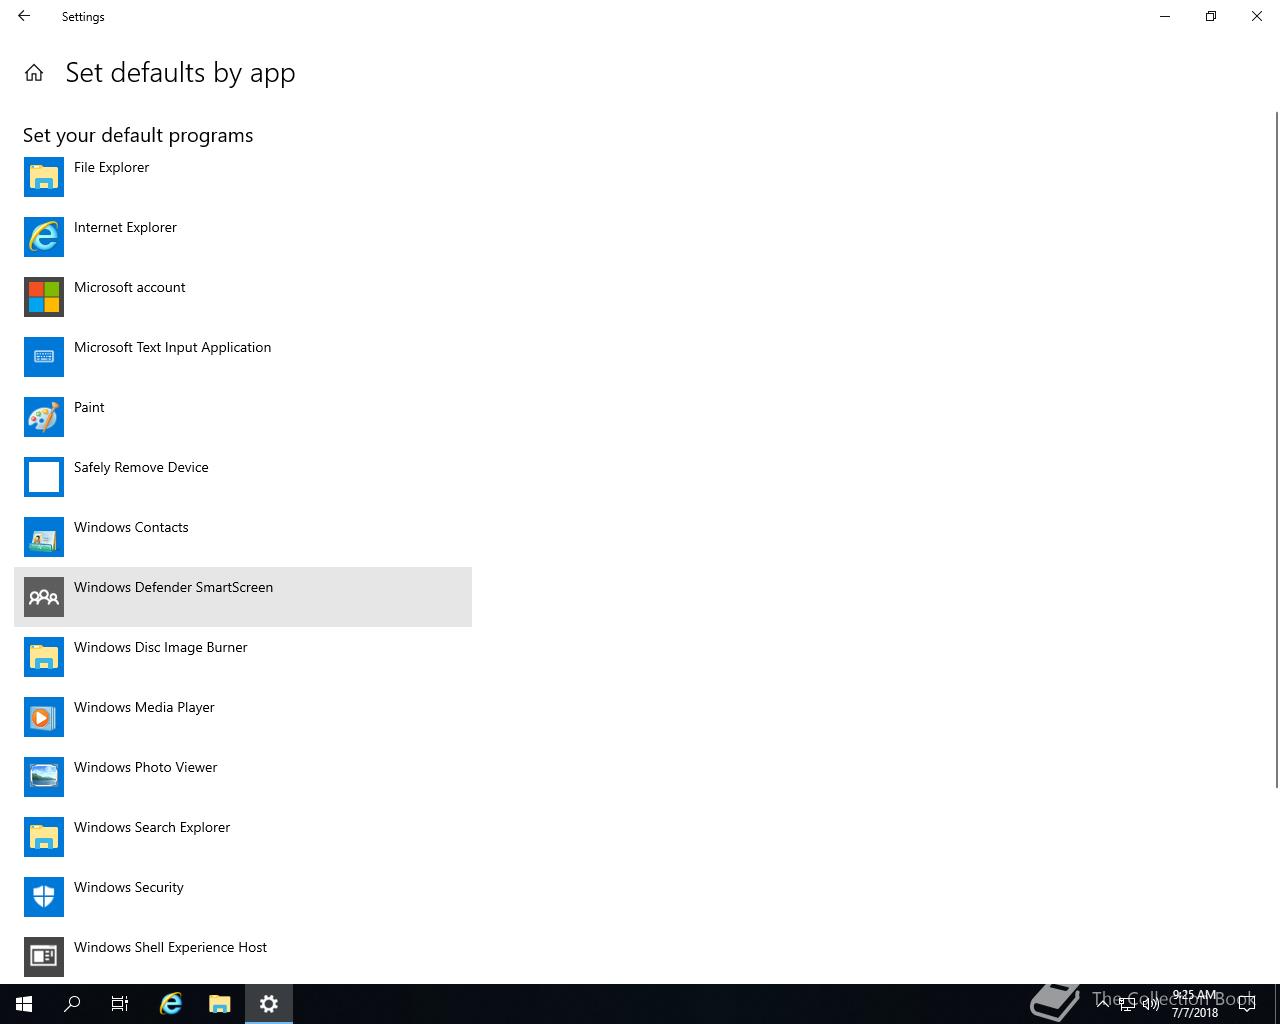Select Windows Media Player label
Image resolution: width=1280 pixels, height=1024 pixels.
coord(144,707)
